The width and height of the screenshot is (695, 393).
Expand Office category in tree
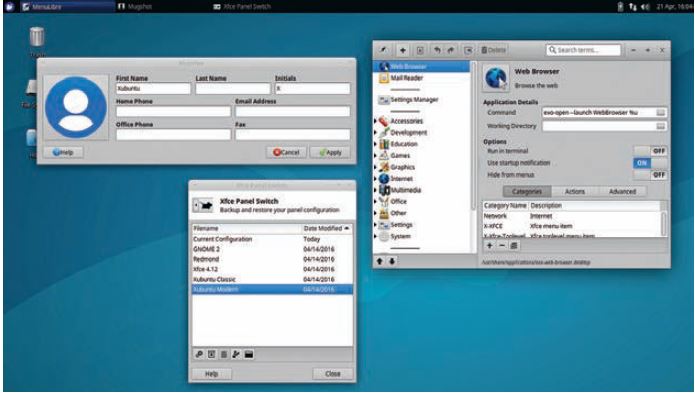376,202
